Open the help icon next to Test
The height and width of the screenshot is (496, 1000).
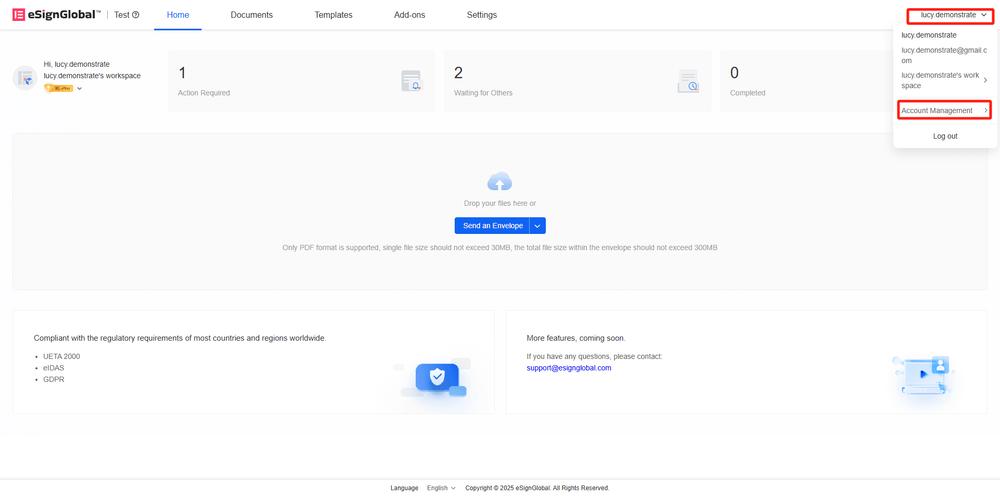(x=135, y=15)
